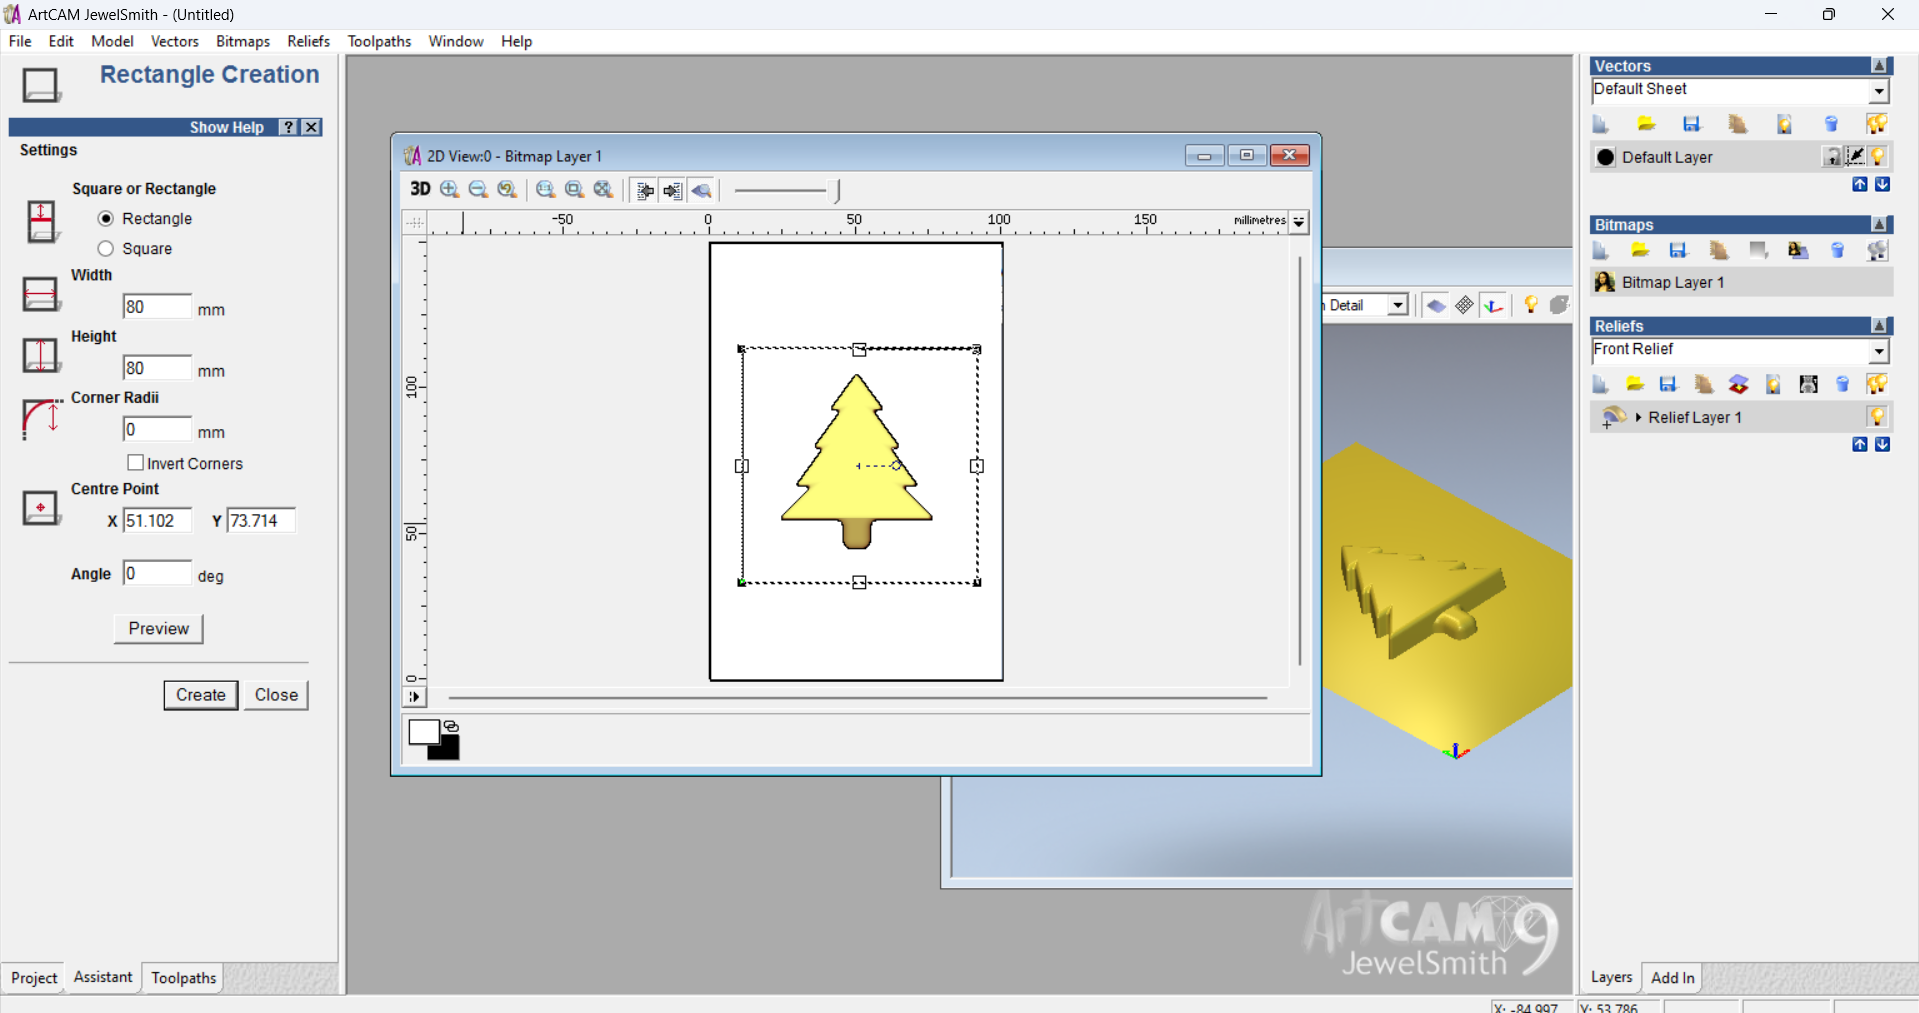Save vector layer disk icon
1919x1013 pixels.
point(1692,124)
